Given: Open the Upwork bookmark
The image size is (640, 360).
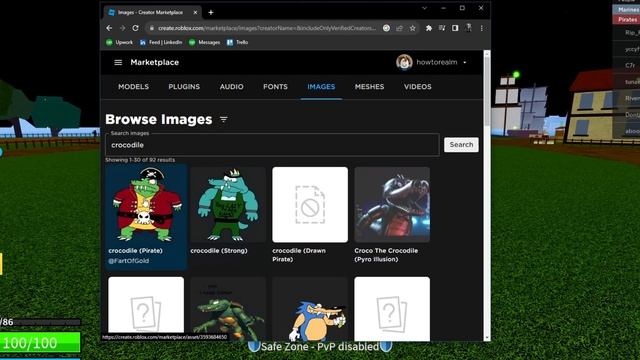Looking at the screenshot, I should tap(120, 42).
